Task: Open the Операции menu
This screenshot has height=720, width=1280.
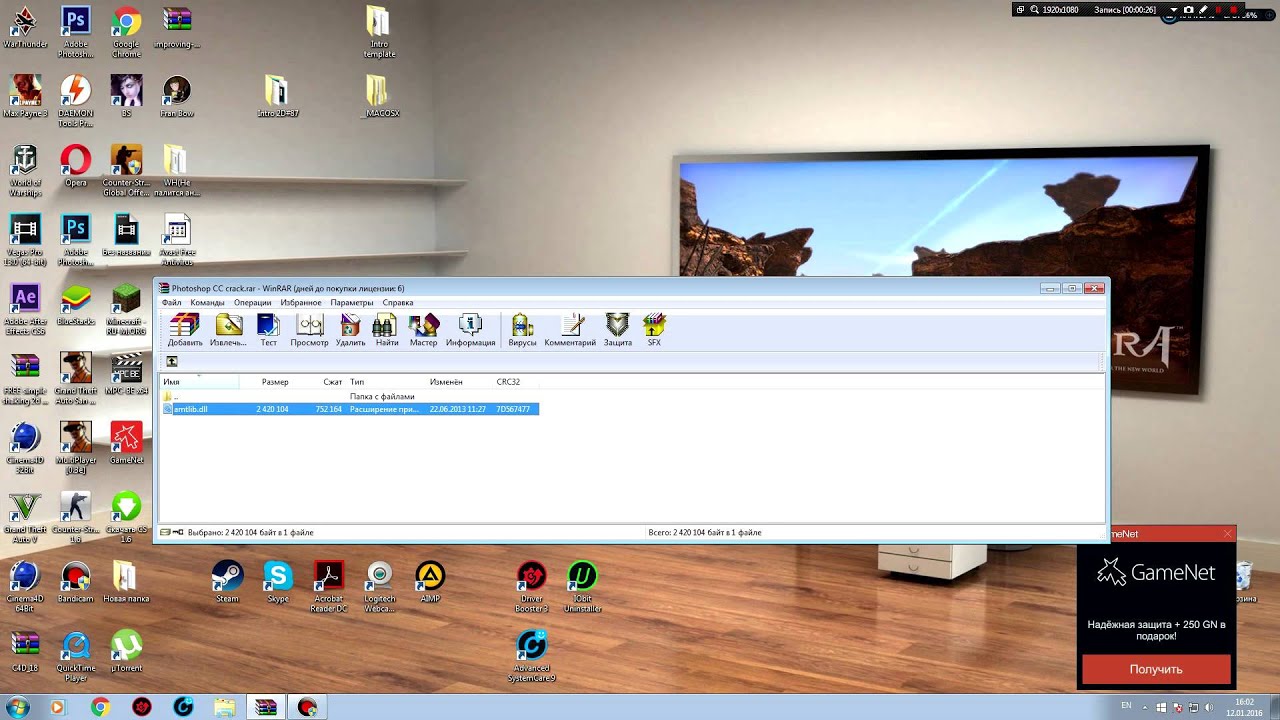Action: click(x=253, y=302)
